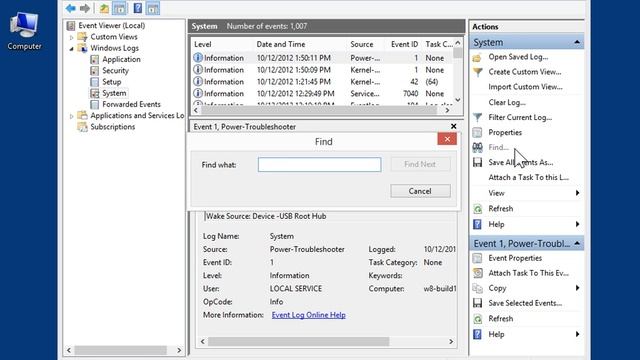Collapse the Windows Logs tree node
This screenshot has height=360, width=640.
click(x=71, y=49)
